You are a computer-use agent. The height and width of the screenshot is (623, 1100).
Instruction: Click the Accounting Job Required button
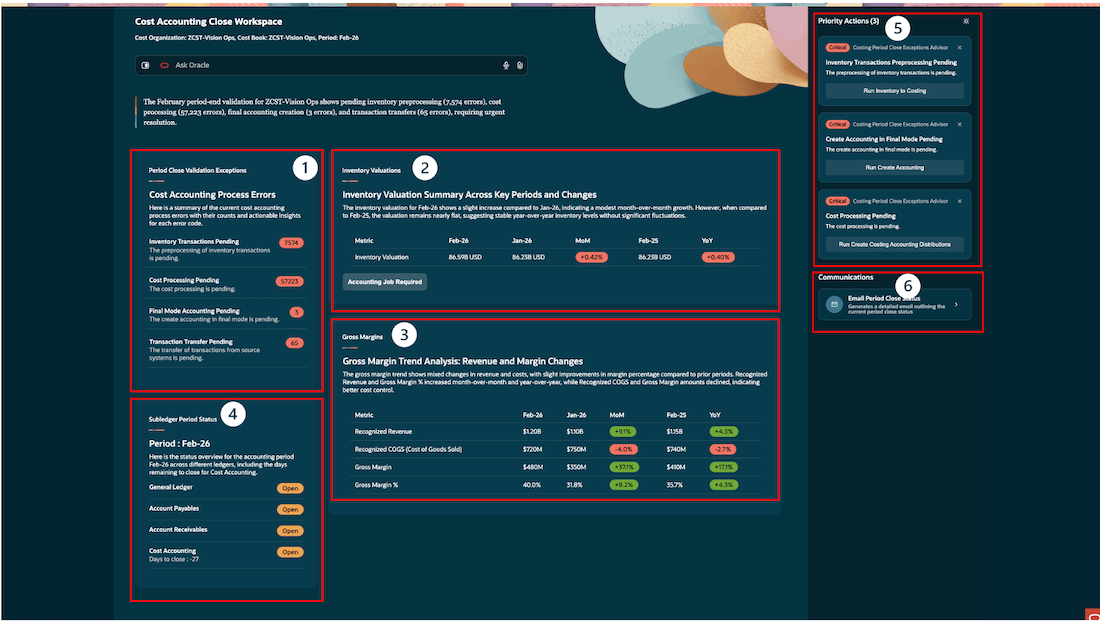(x=384, y=282)
